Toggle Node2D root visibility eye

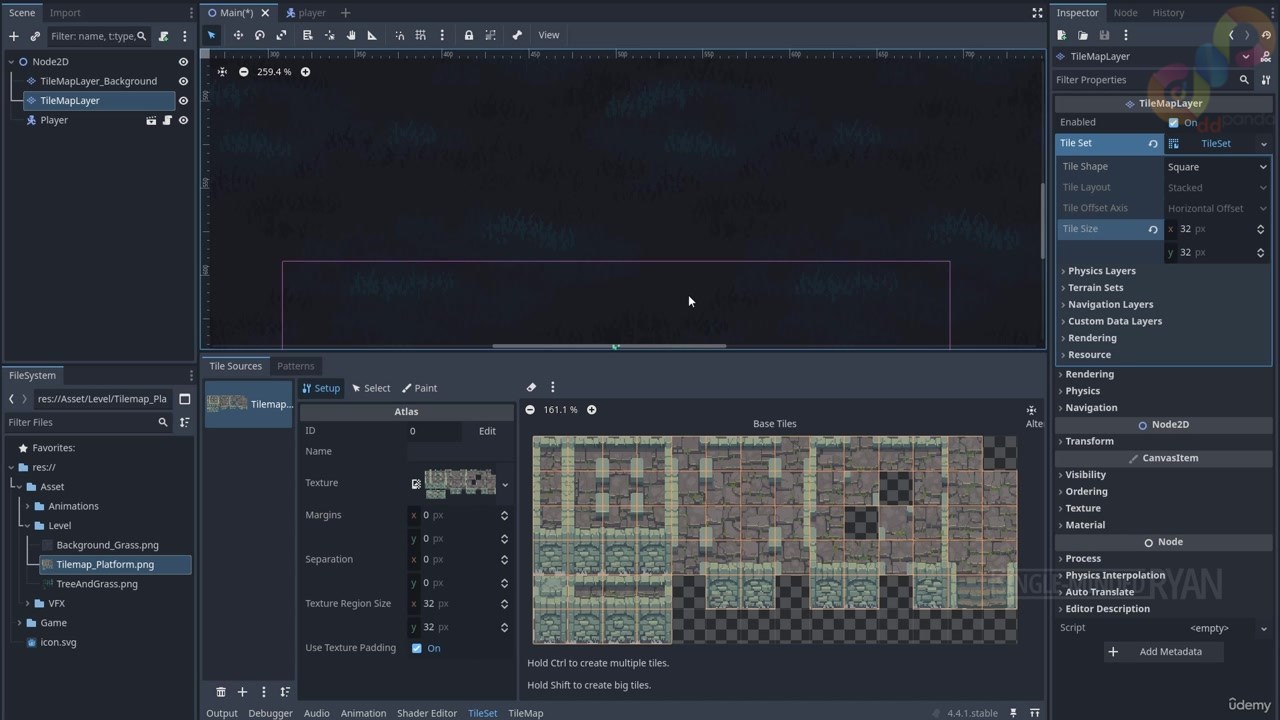[x=183, y=62]
